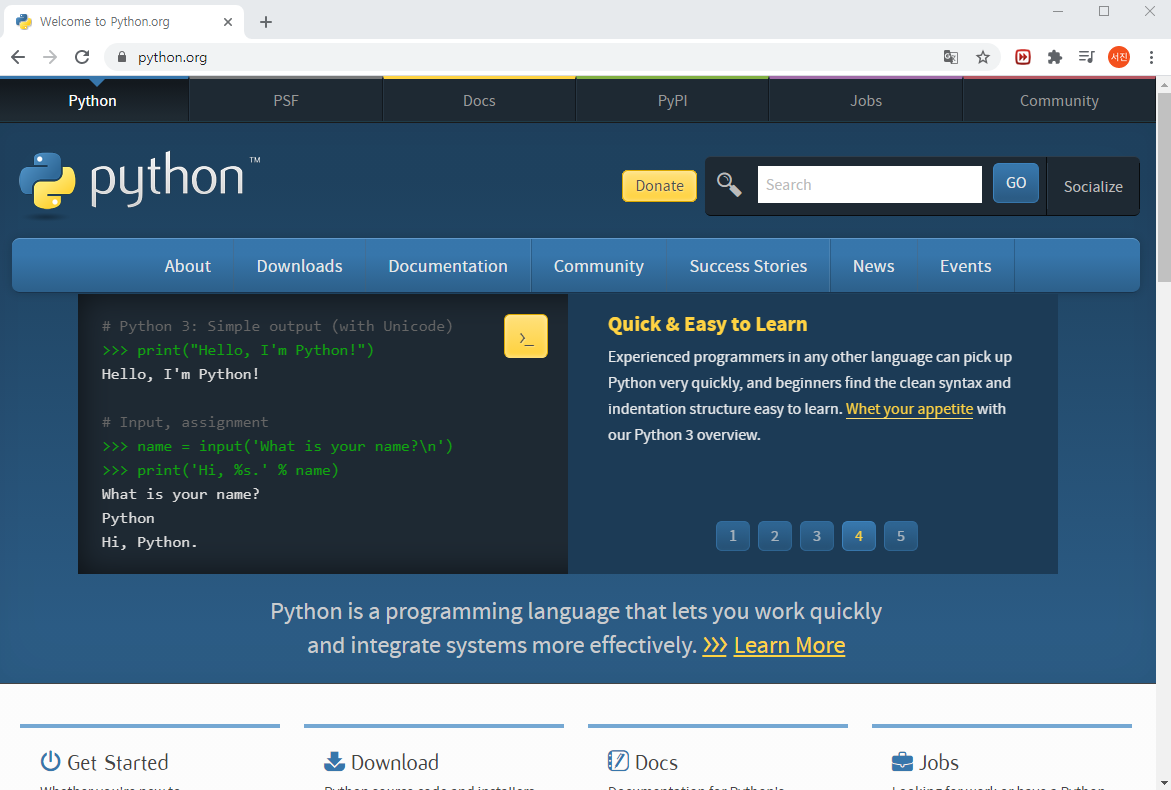Bookmark this page with star icon
This screenshot has height=790, width=1171.
coord(983,57)
